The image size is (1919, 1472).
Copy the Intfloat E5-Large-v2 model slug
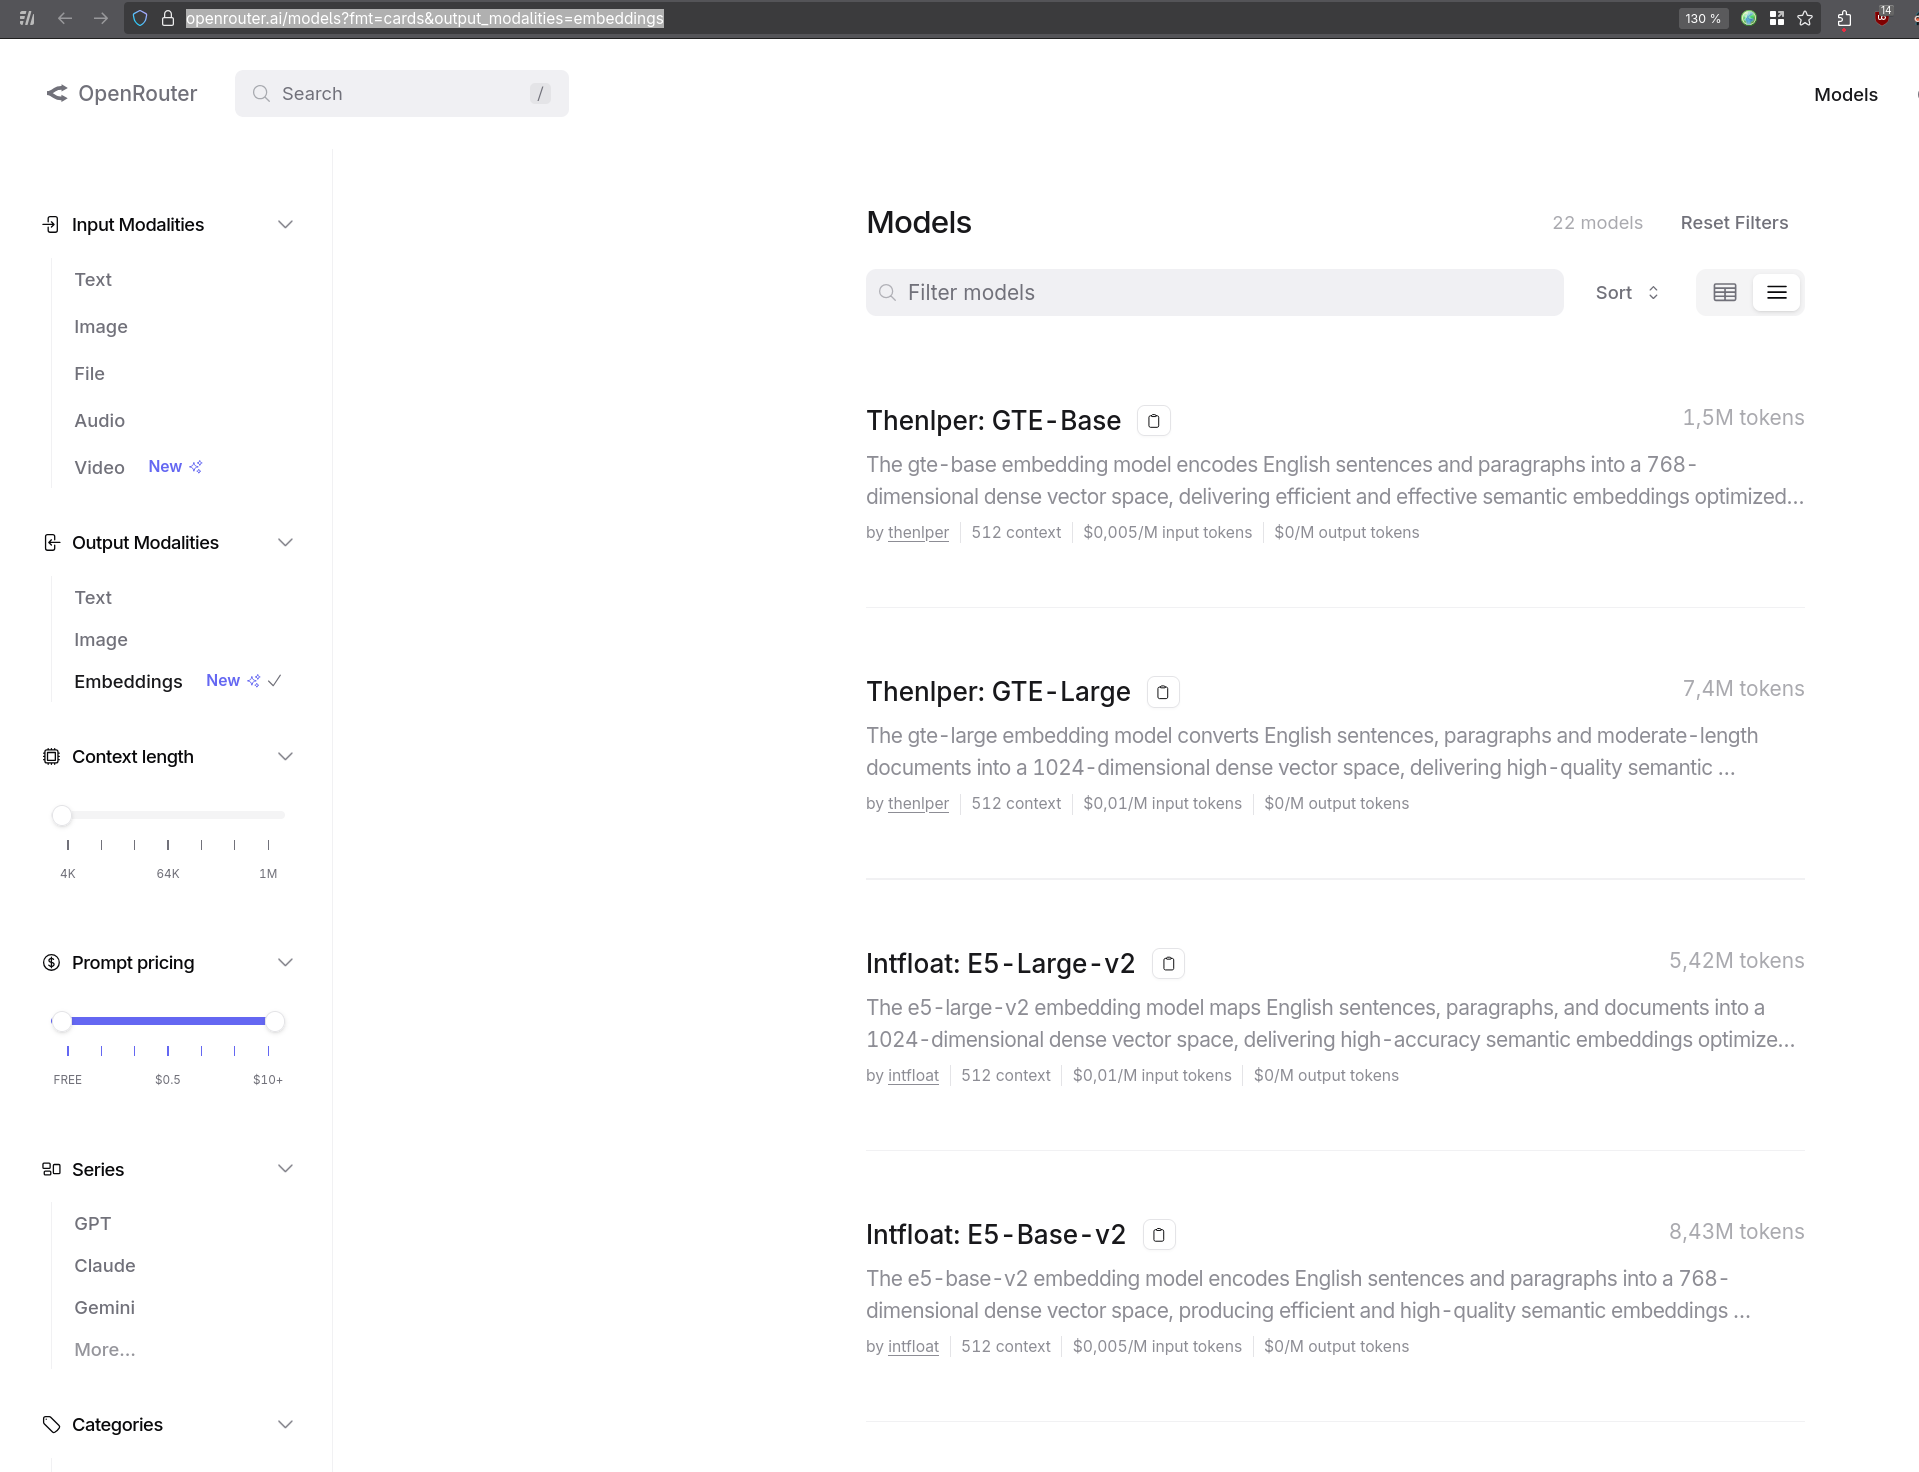click(1168, 964)
